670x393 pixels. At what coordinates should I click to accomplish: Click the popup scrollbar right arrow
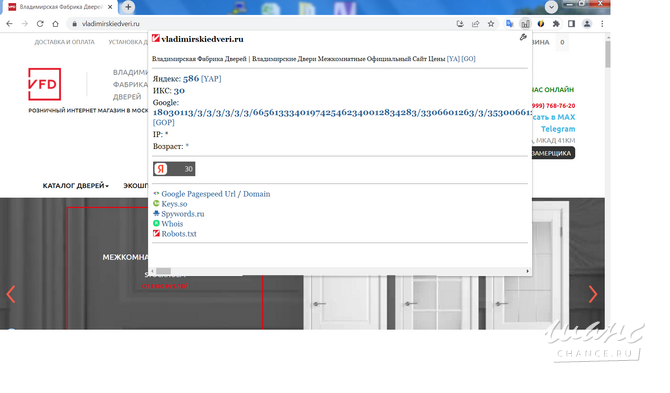(x=527, y=271)
